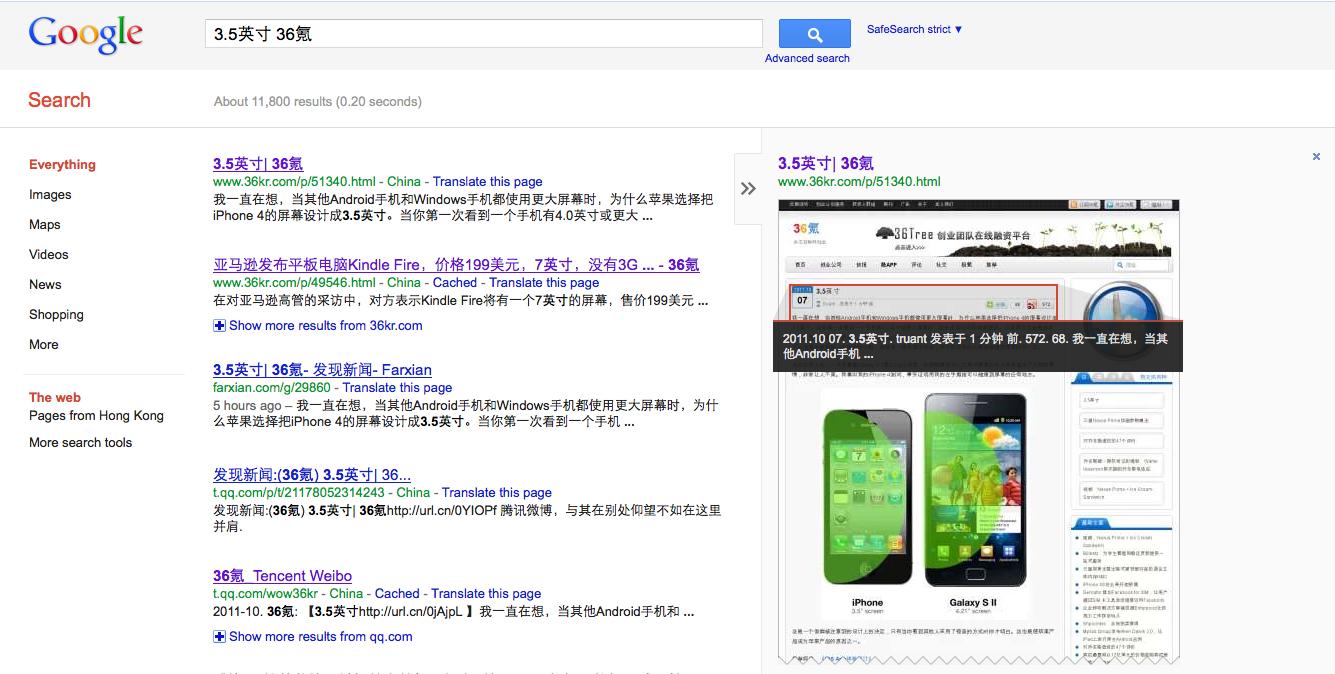Select Images search category

[x=50, y=194]
